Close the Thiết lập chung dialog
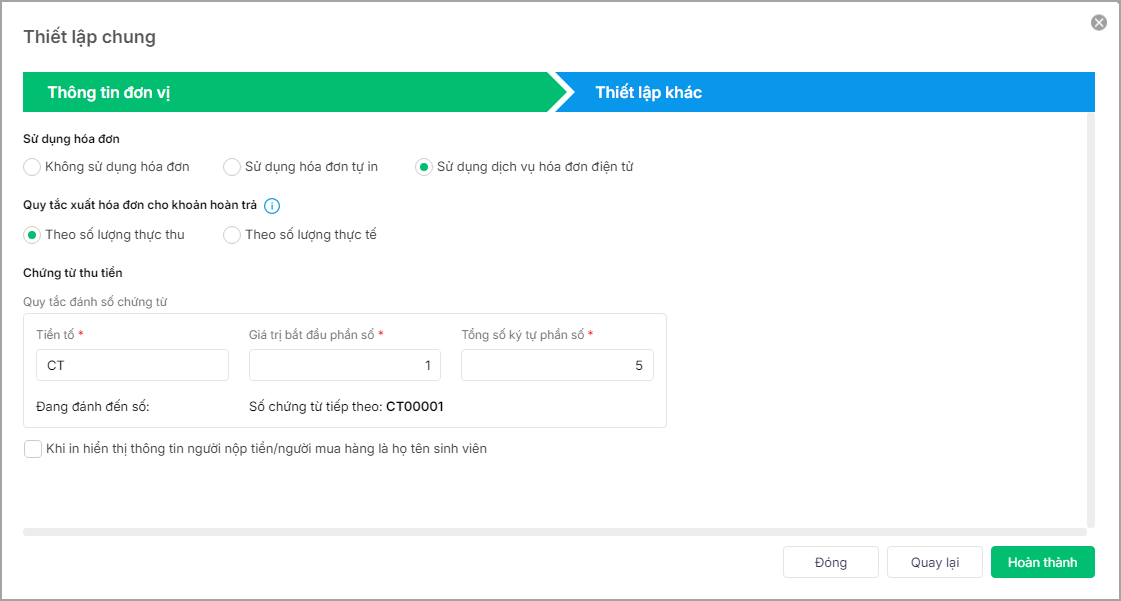Image resolution: width=1121 pixels, height=601 pixels. [x=1098, y=22]
